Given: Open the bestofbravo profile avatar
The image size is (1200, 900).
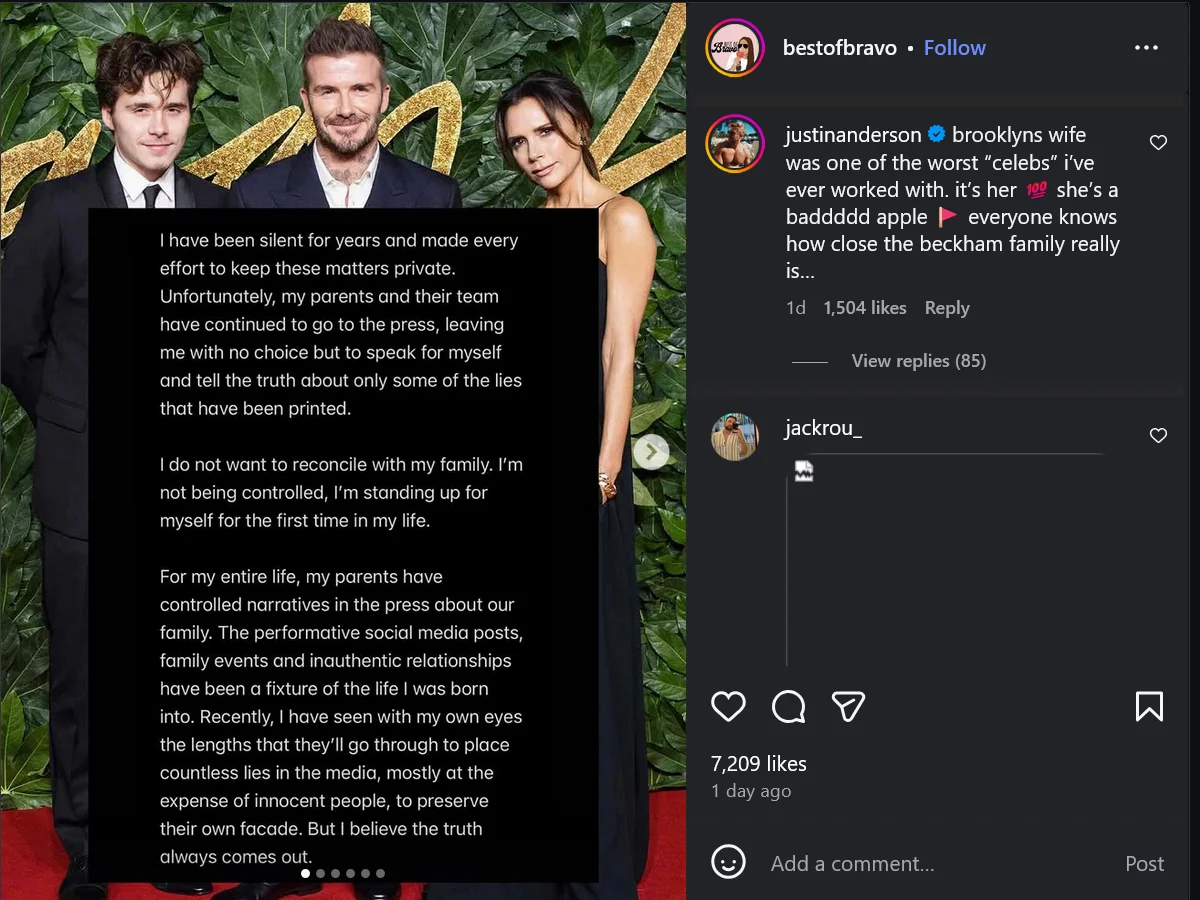Looking at the screenshot, I should pos(735,47).
